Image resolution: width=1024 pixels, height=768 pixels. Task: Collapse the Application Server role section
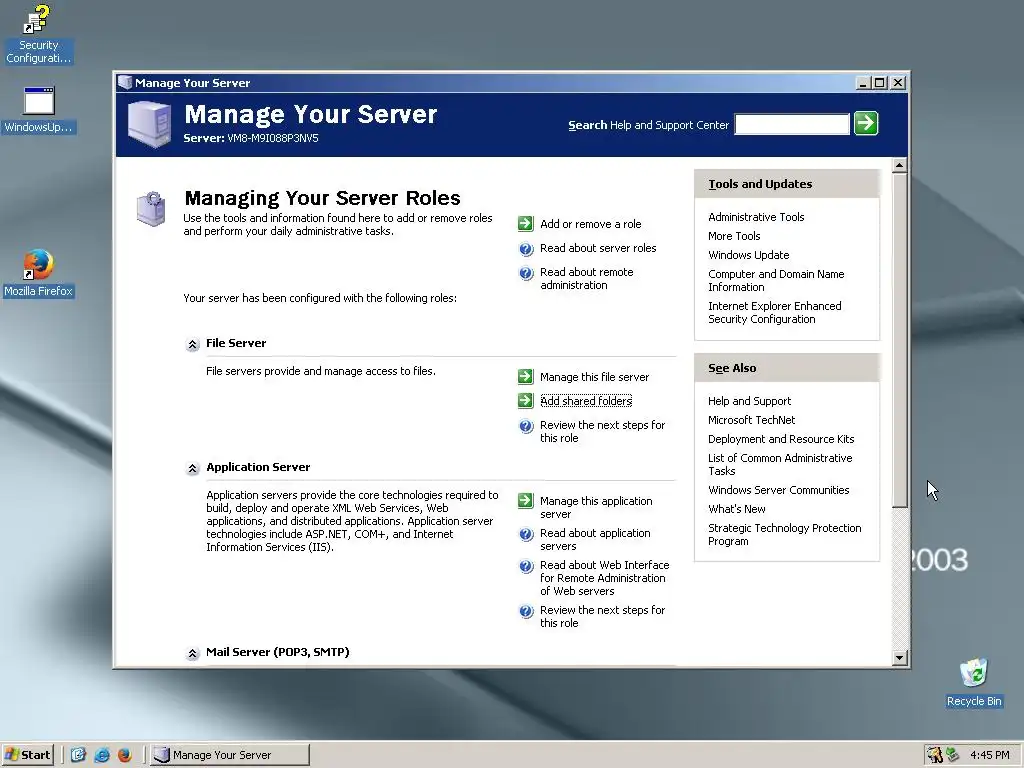pos(193,468)
